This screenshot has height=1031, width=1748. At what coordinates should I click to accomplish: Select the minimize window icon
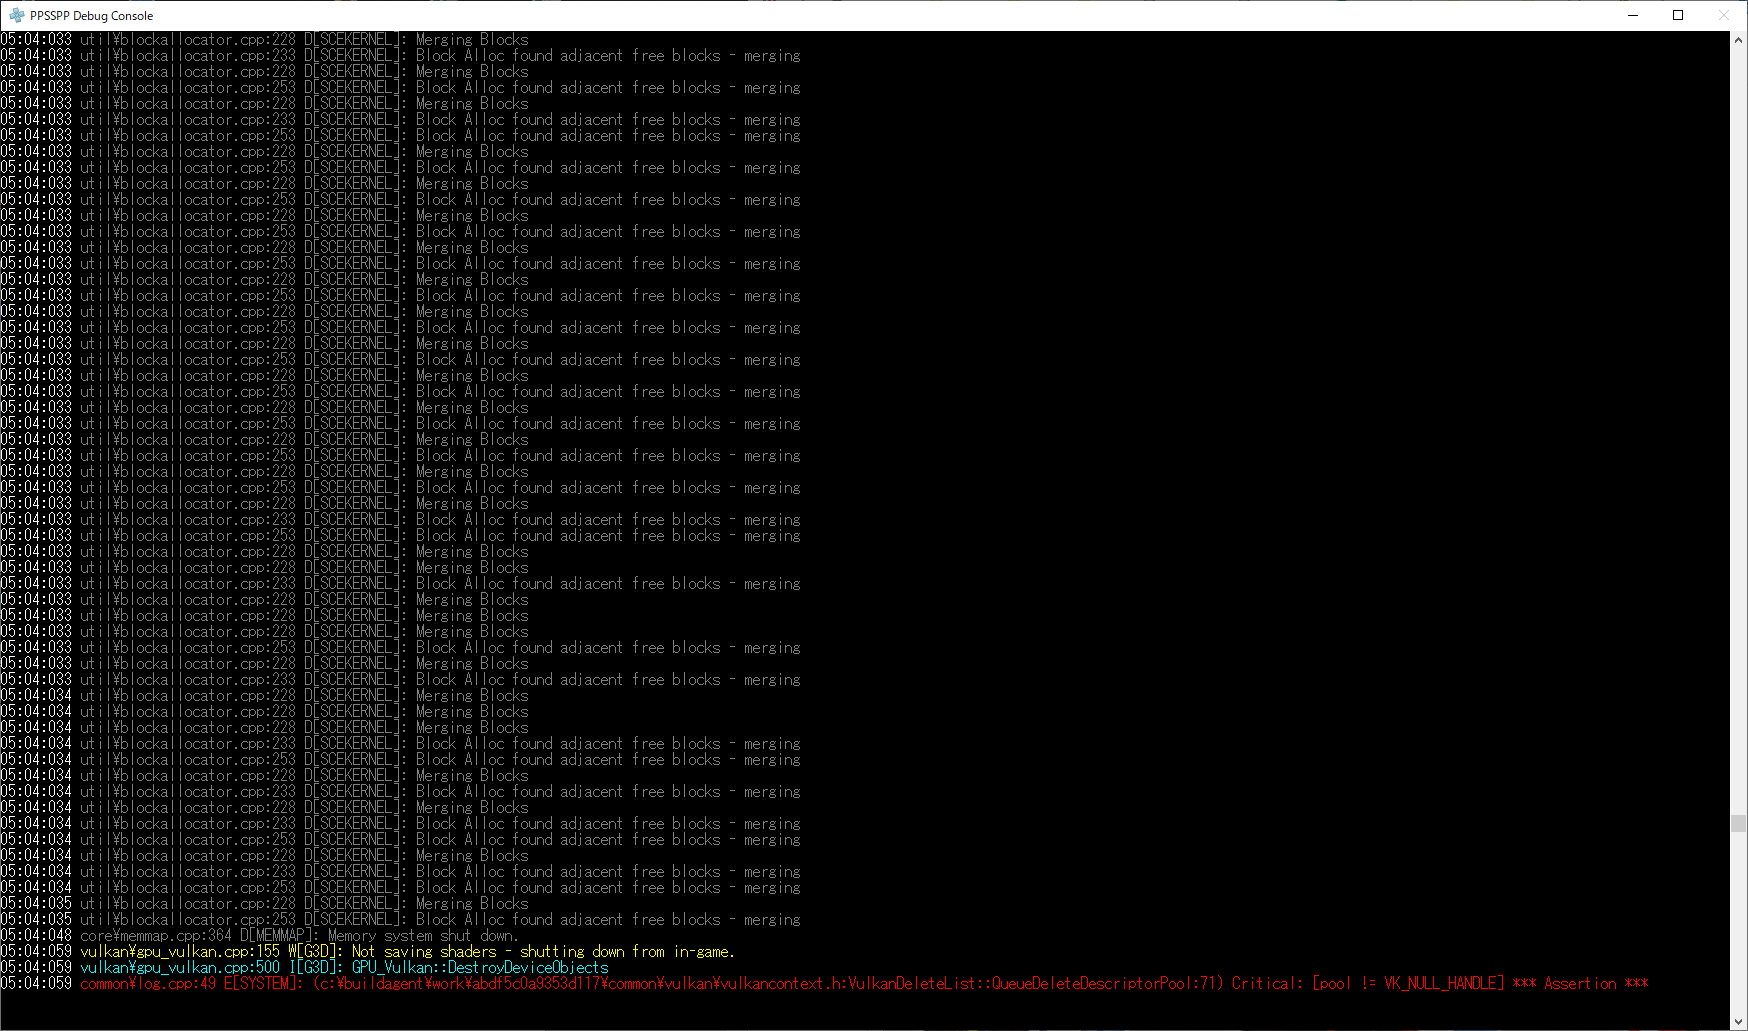point(1632,15)
